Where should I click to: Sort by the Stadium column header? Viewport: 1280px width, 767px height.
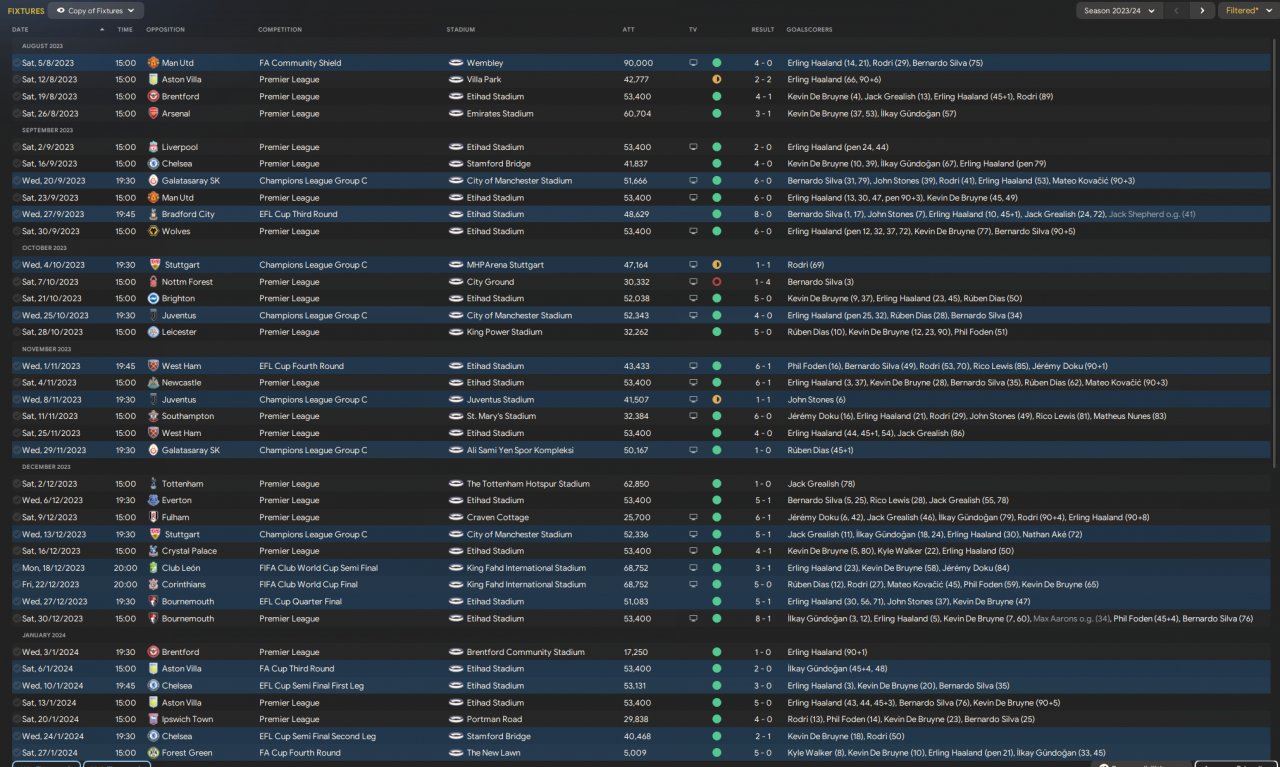461,30
